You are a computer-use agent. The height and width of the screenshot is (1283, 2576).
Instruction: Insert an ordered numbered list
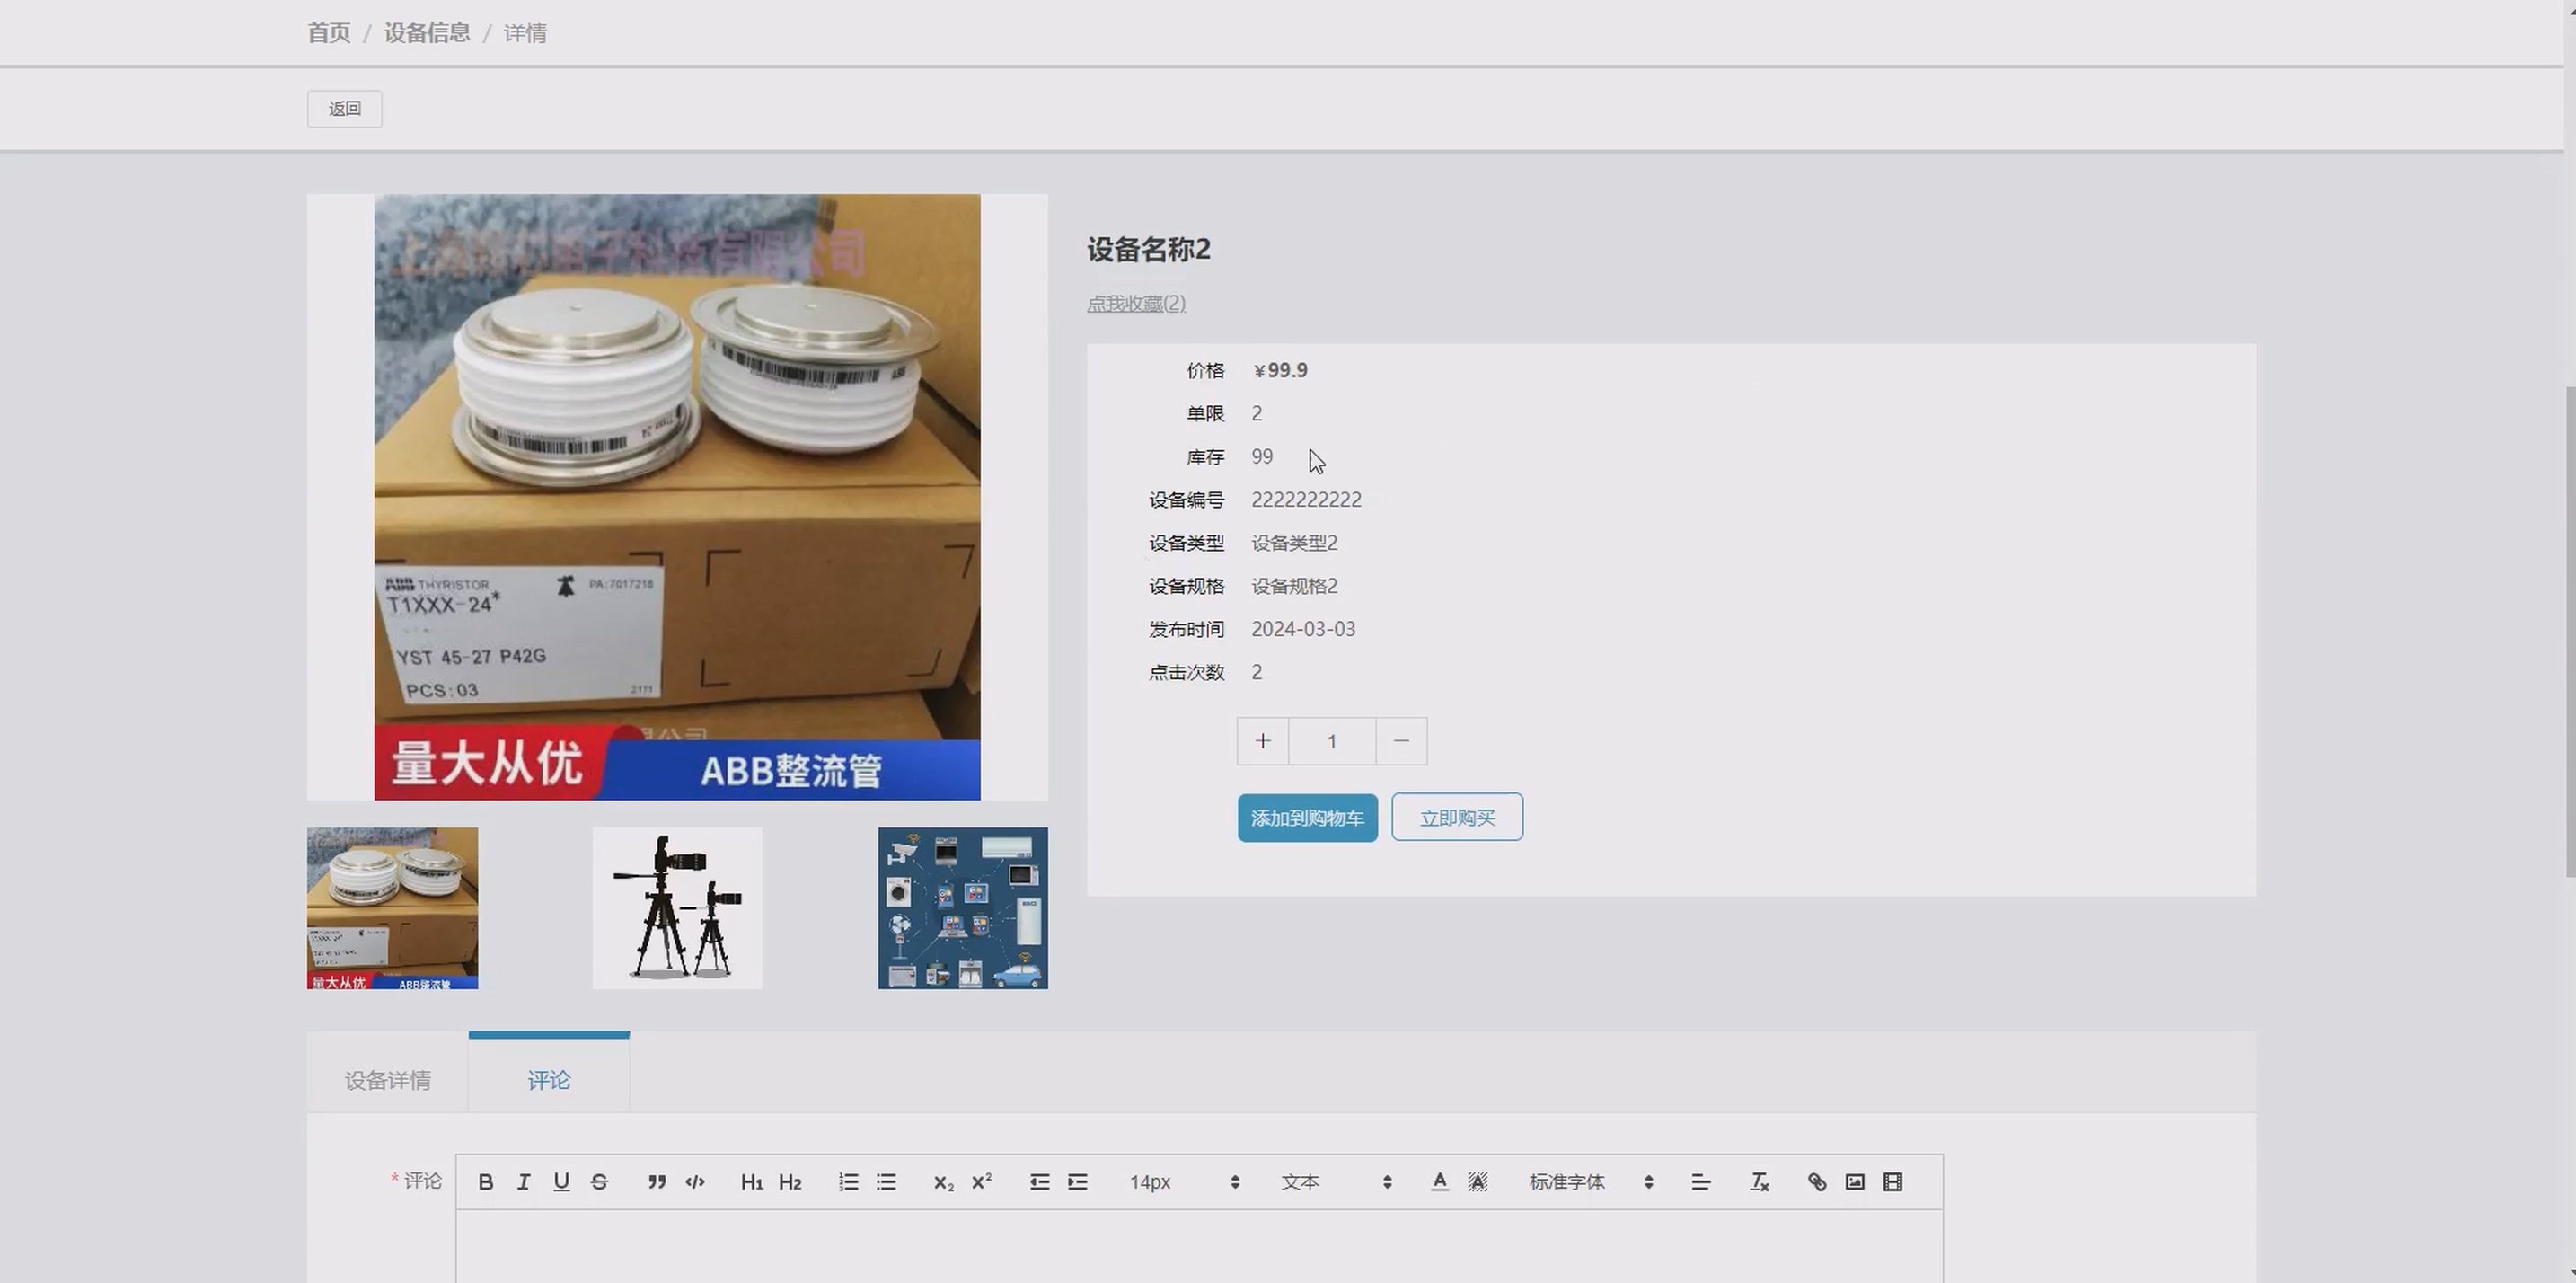point(848,1182)
